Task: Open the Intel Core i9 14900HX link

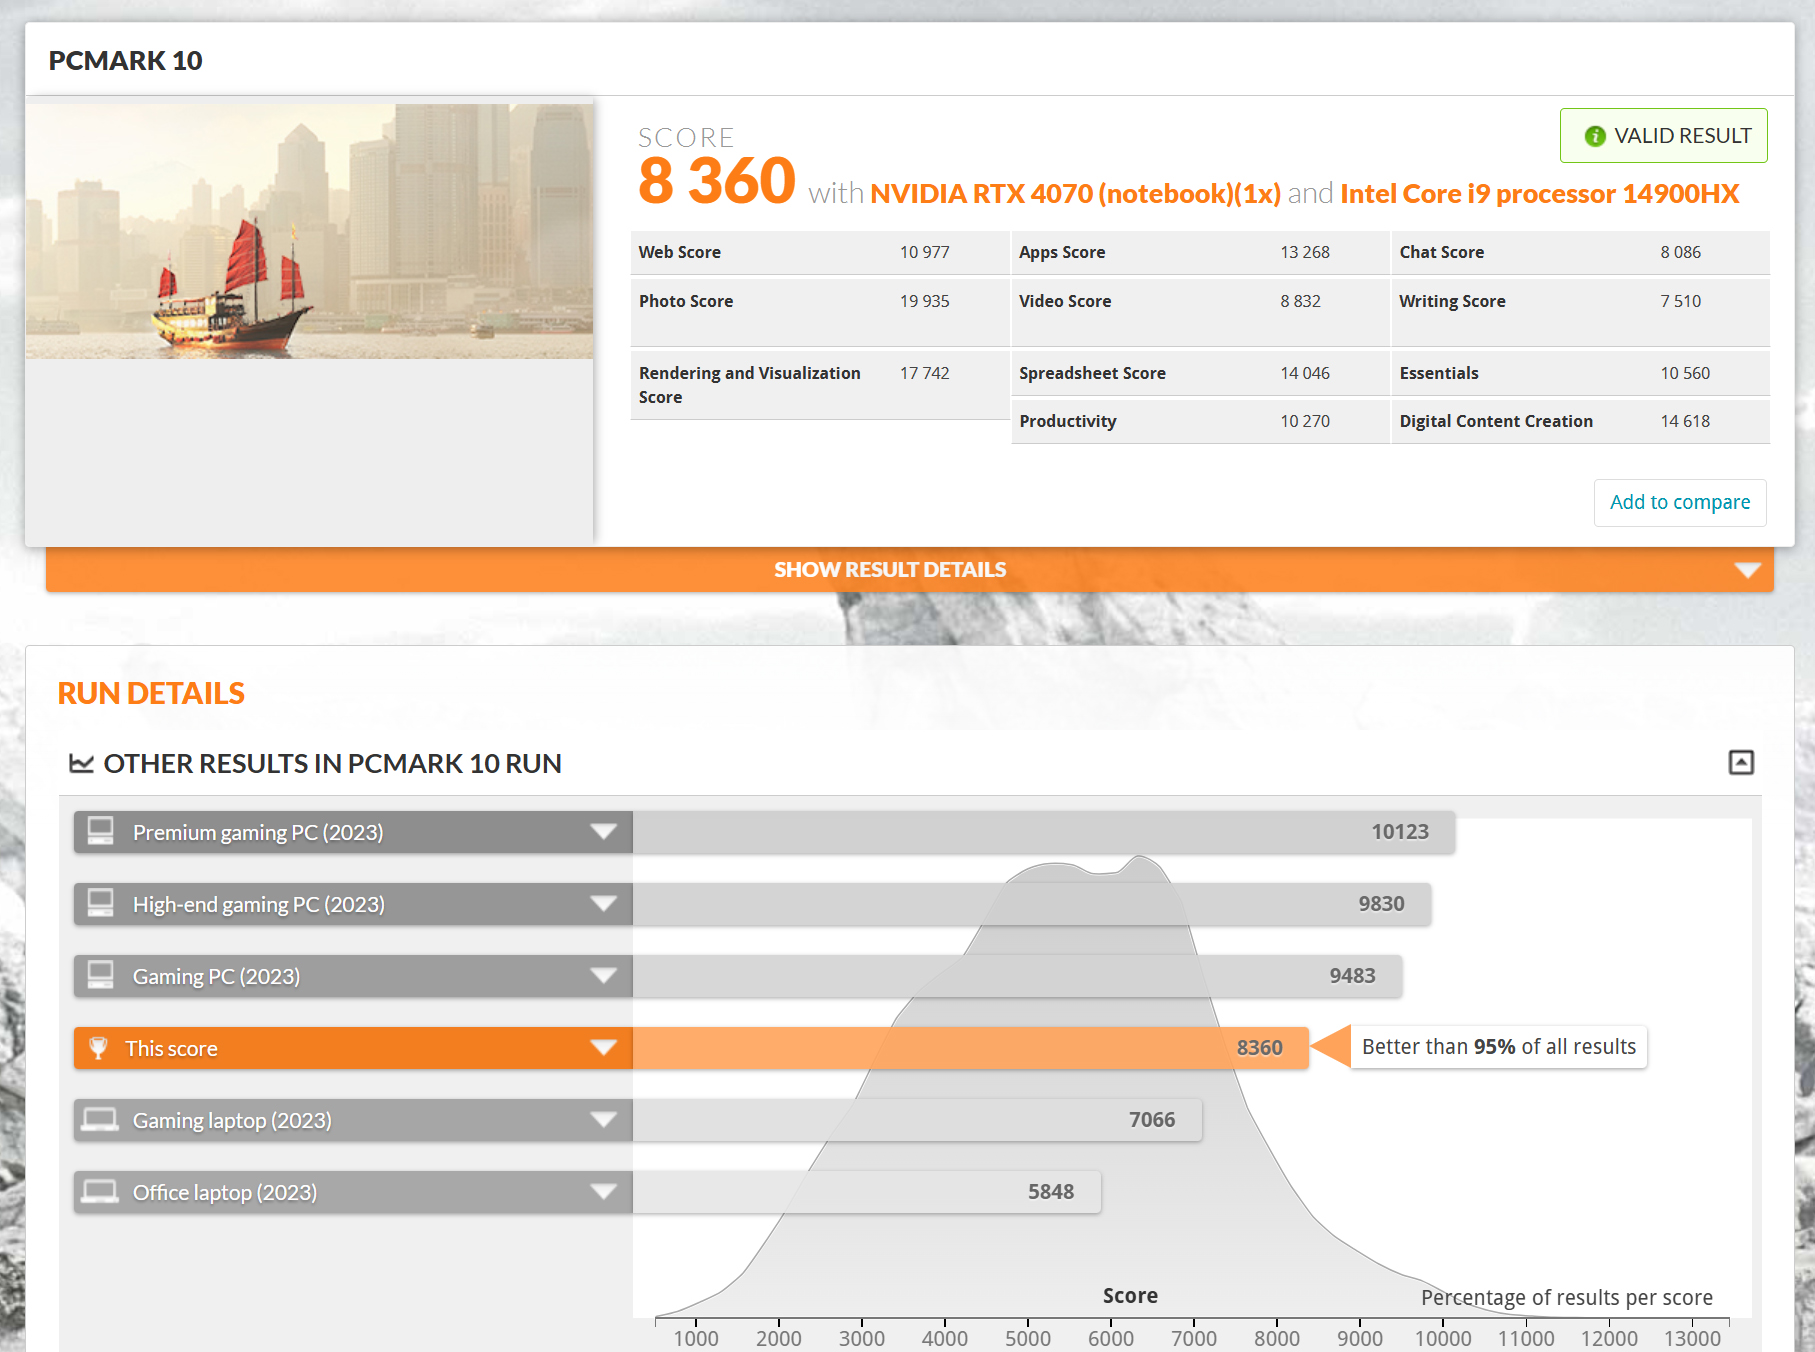Action: (1539, 194)
